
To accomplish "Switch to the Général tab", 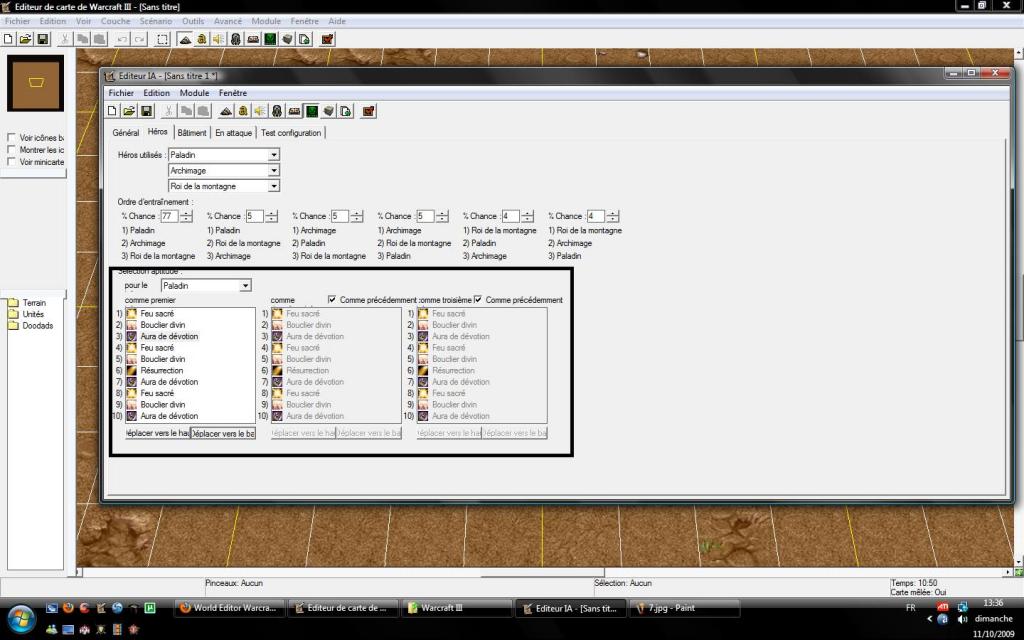I will coord(125,133).
